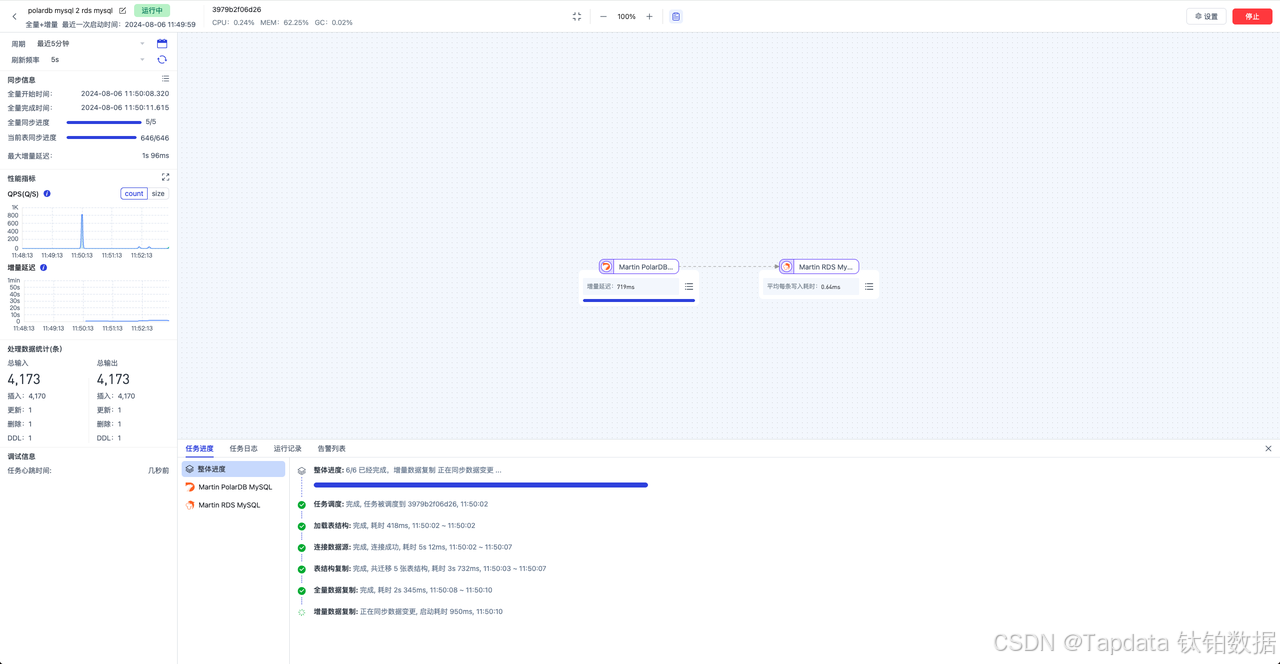This screenshot has height=664, width=1280.
Task: Select the Martin RDS My... target node
Action: coord(819,267)
